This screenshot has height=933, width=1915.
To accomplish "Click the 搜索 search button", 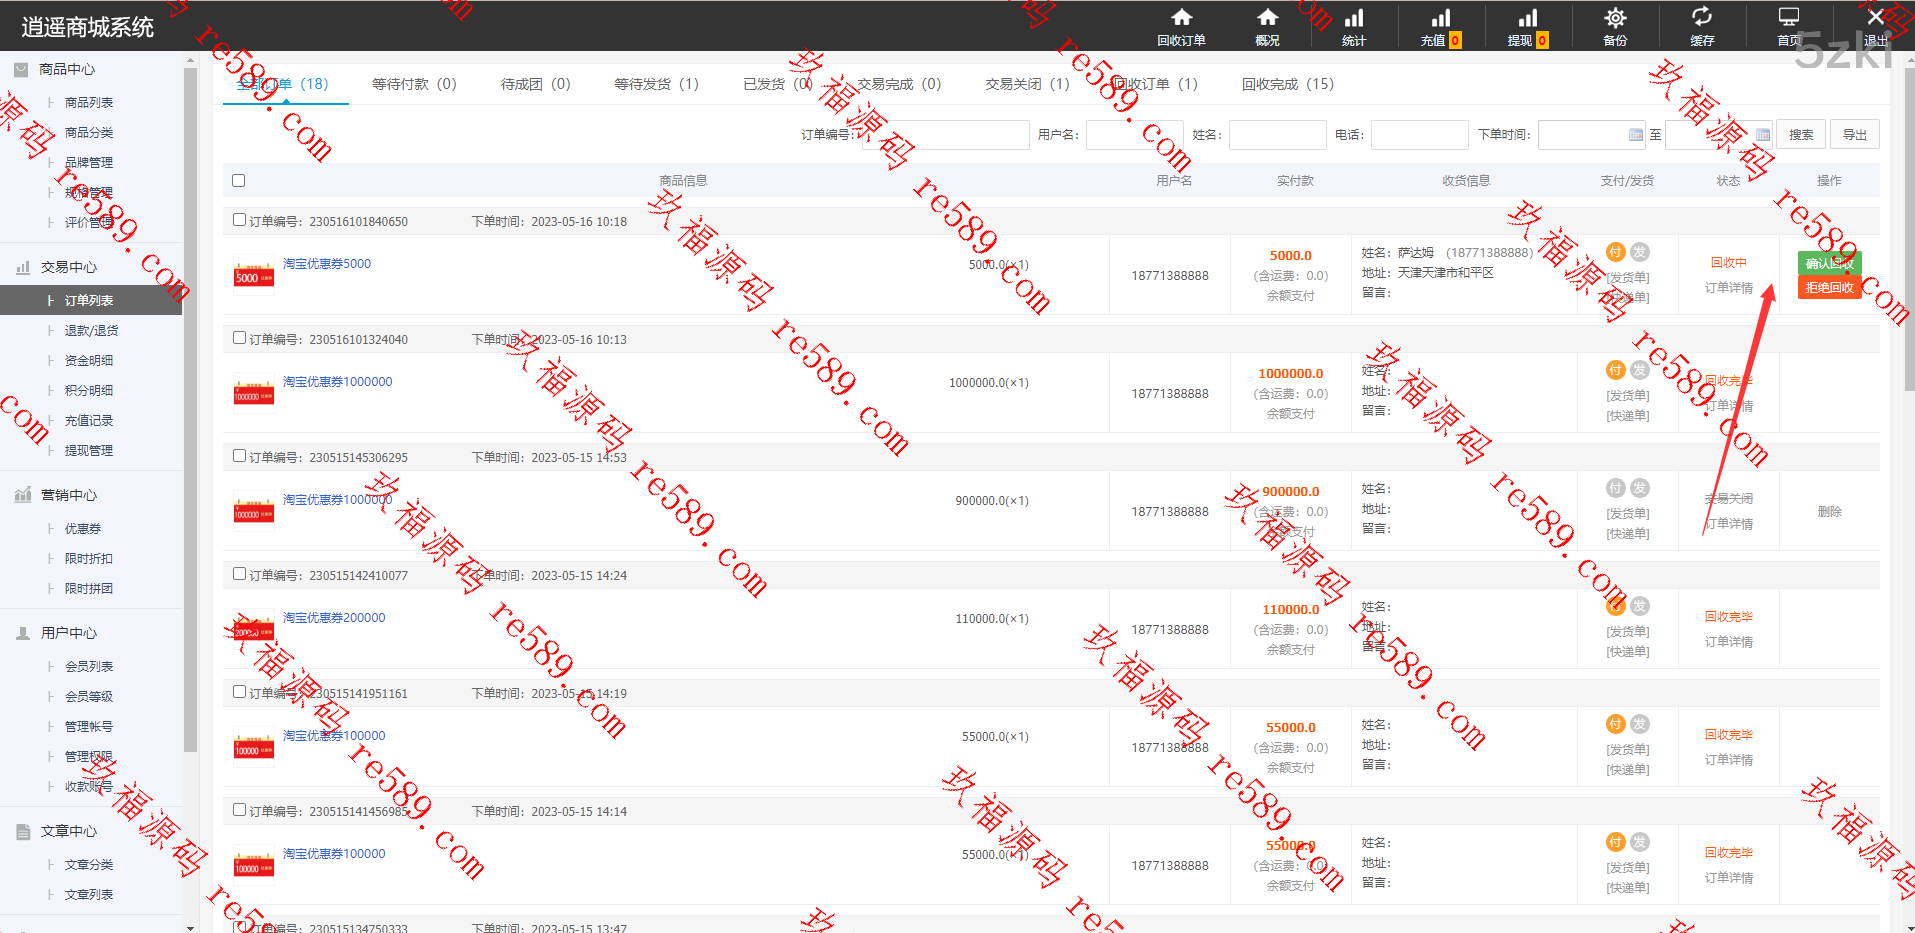I will coord(1801,135).
